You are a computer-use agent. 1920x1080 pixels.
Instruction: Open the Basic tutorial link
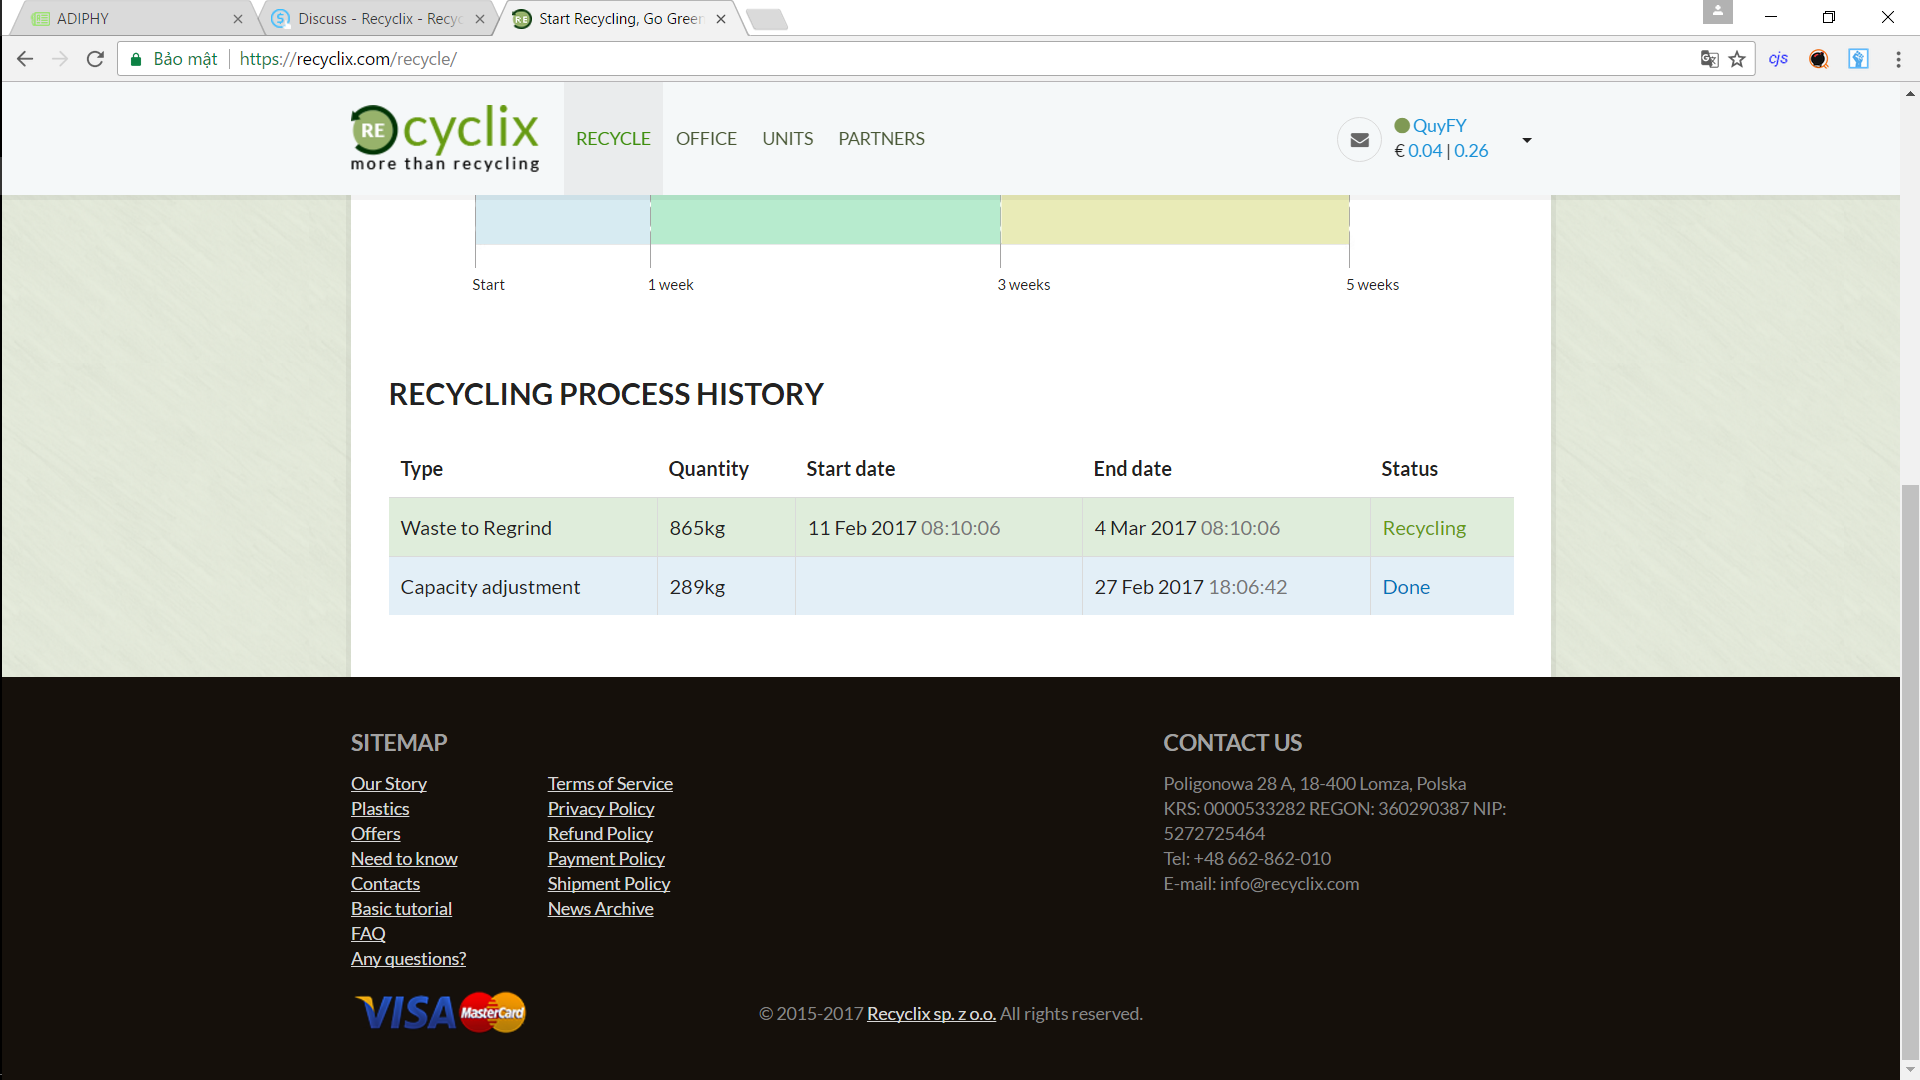401,909
